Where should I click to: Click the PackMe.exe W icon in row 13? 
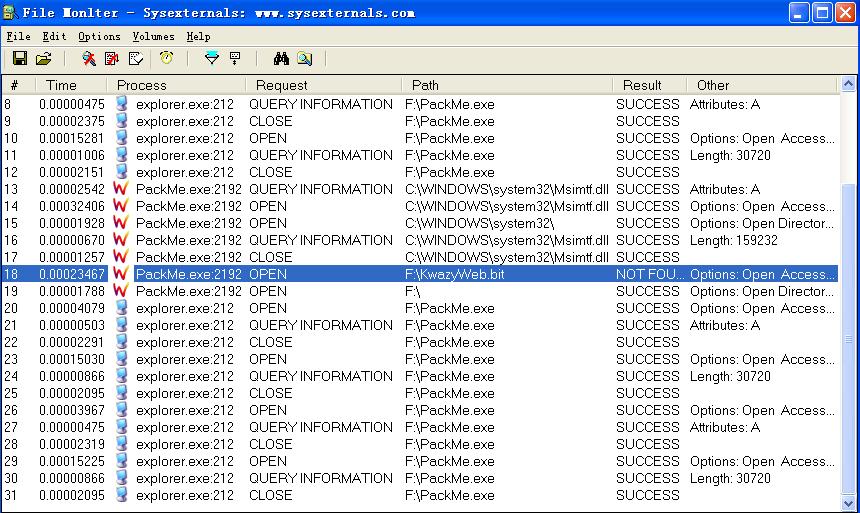pyautogui.click(x=121, y=189)
